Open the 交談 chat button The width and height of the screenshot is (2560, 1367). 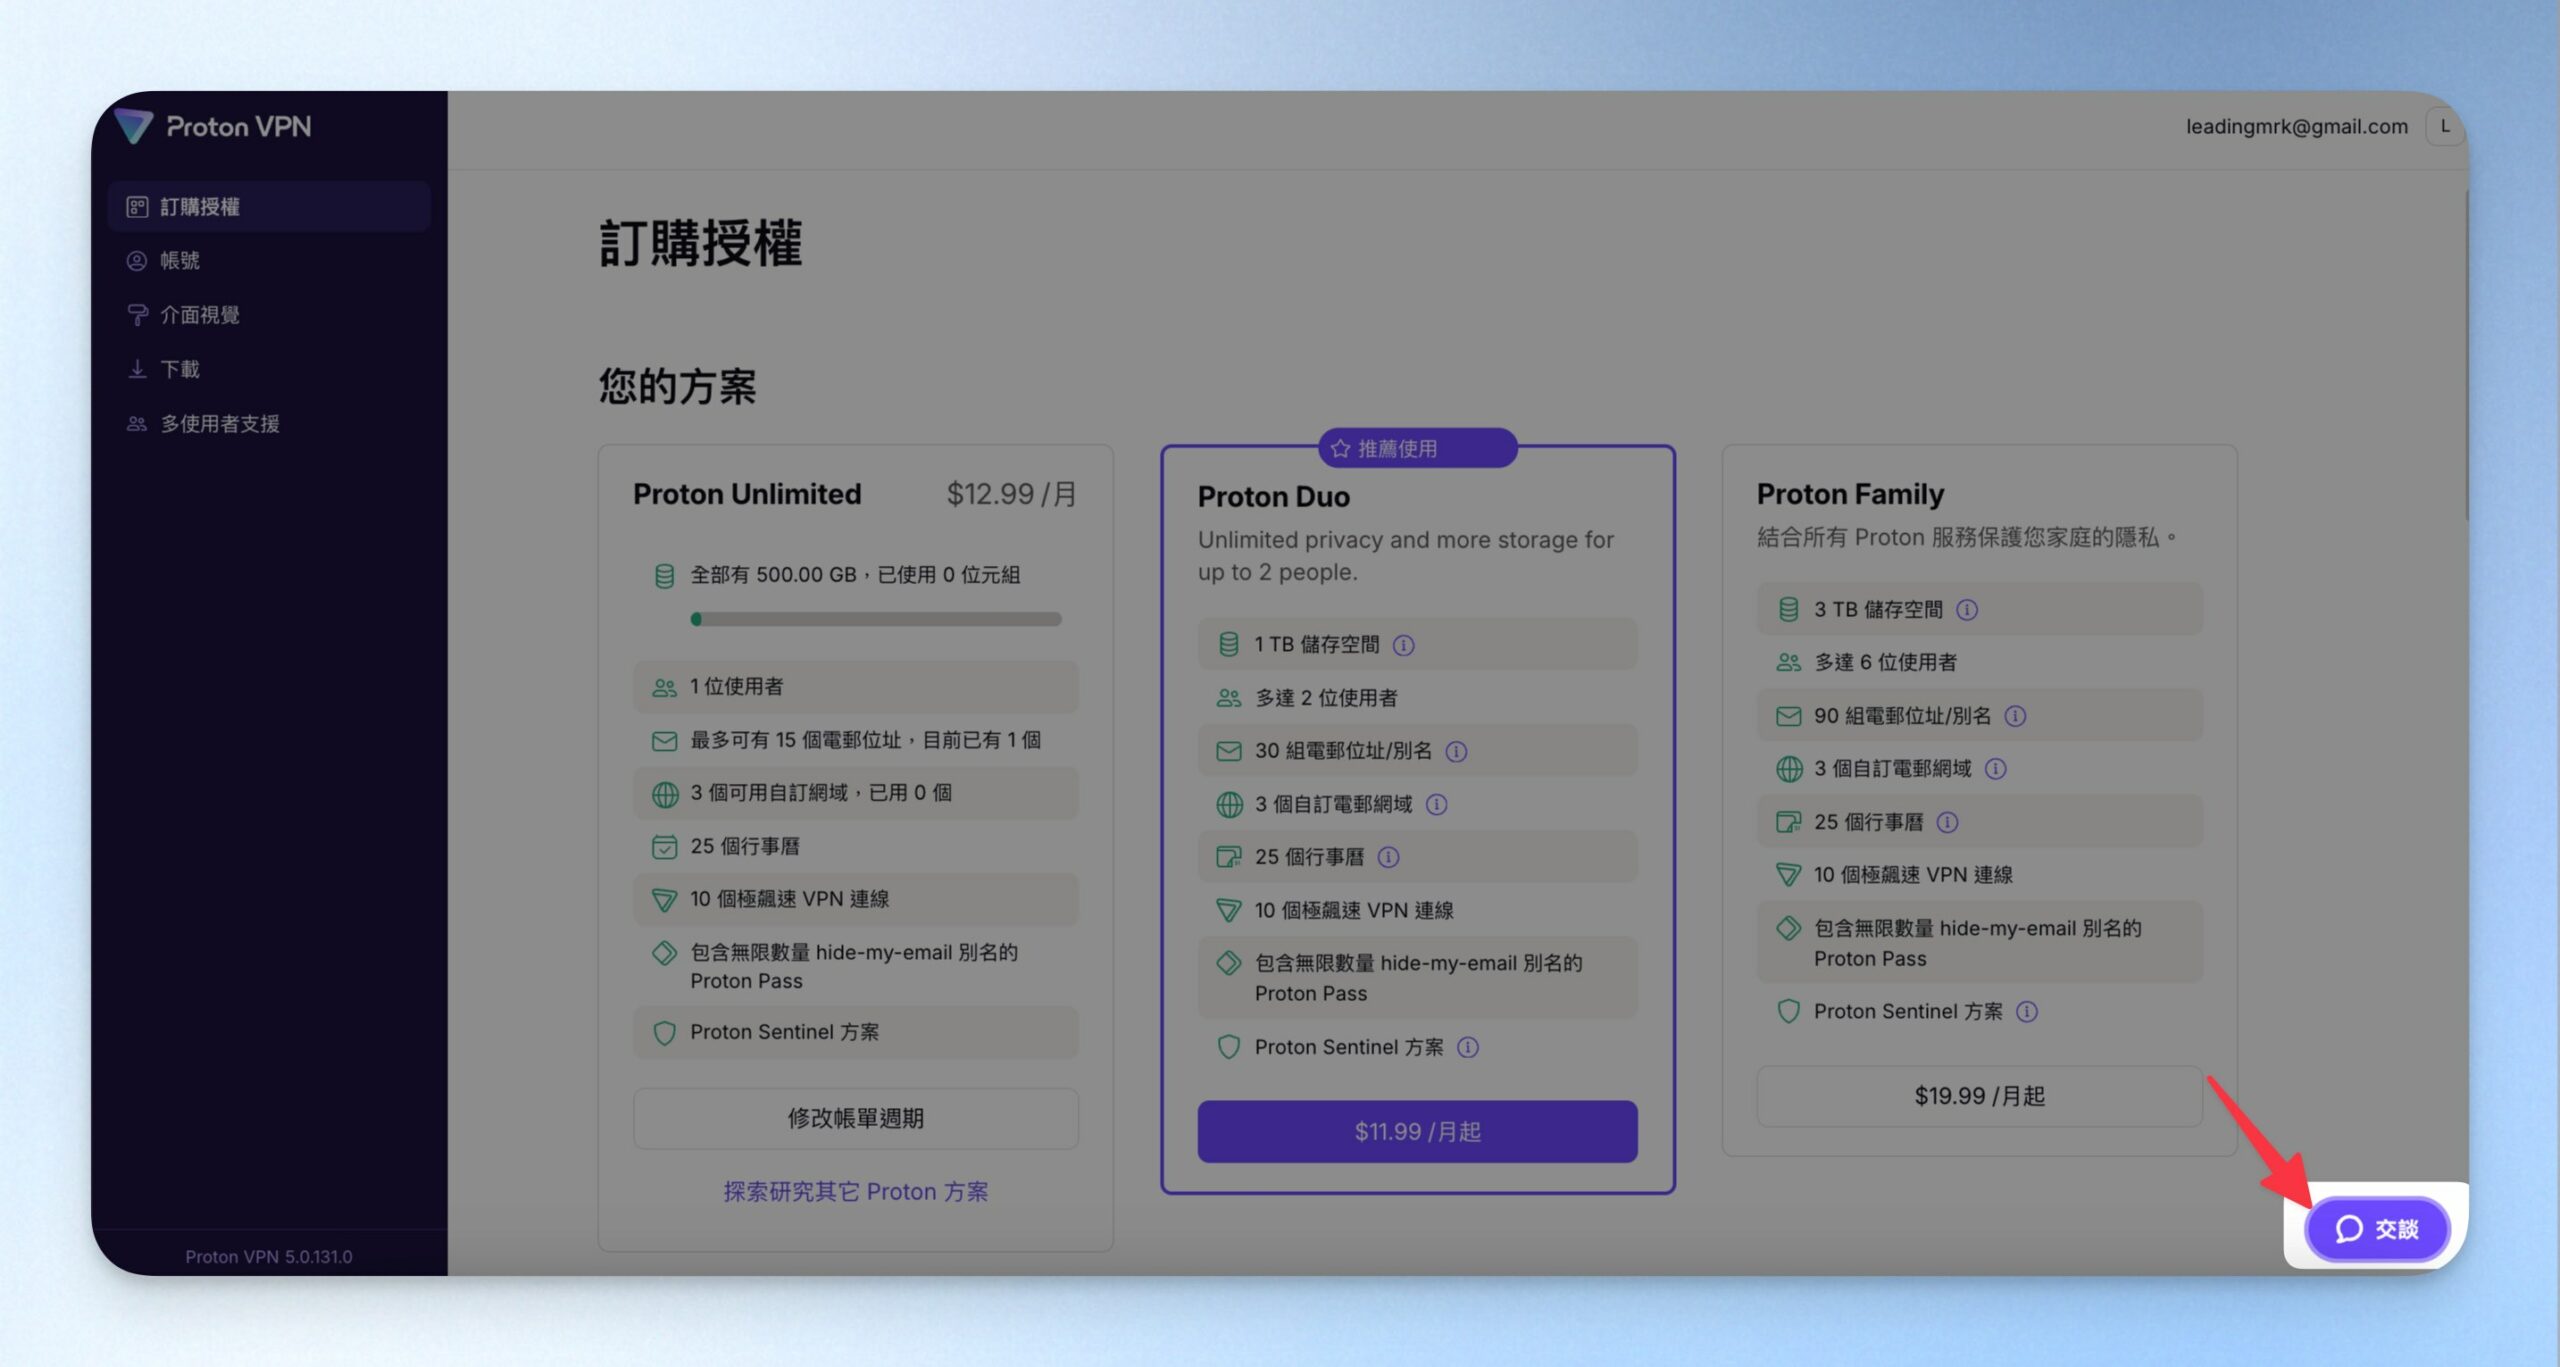pyautogui.click(x=2377, y=1229)
